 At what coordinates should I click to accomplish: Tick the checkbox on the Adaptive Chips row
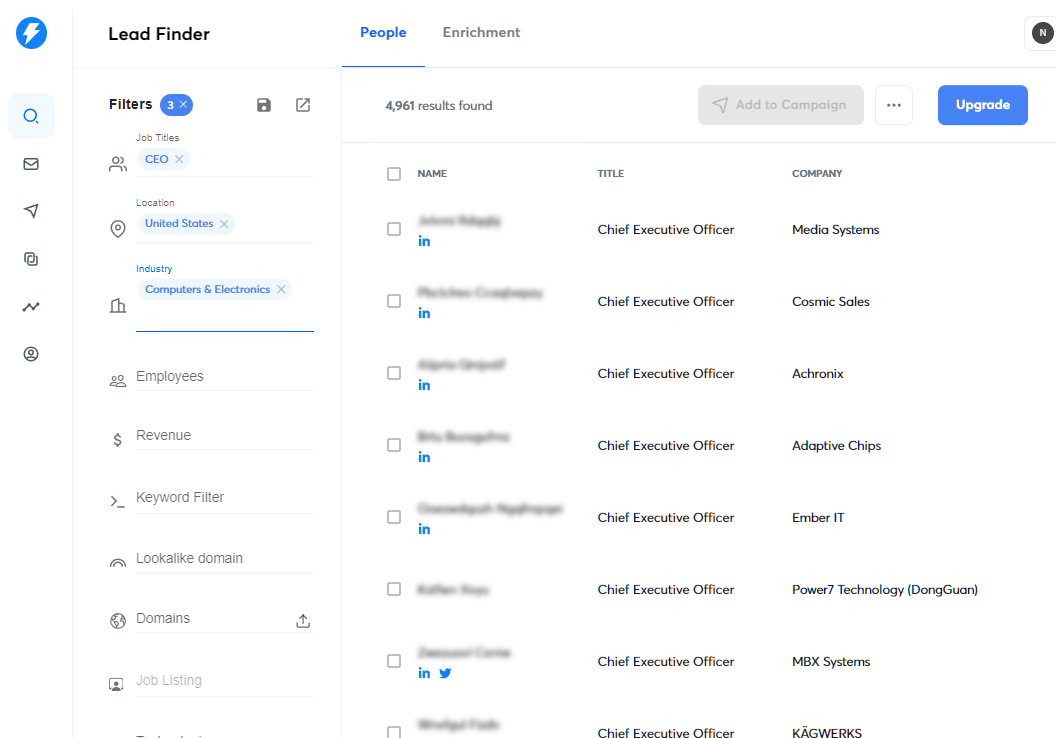click(x=394, y=445)
